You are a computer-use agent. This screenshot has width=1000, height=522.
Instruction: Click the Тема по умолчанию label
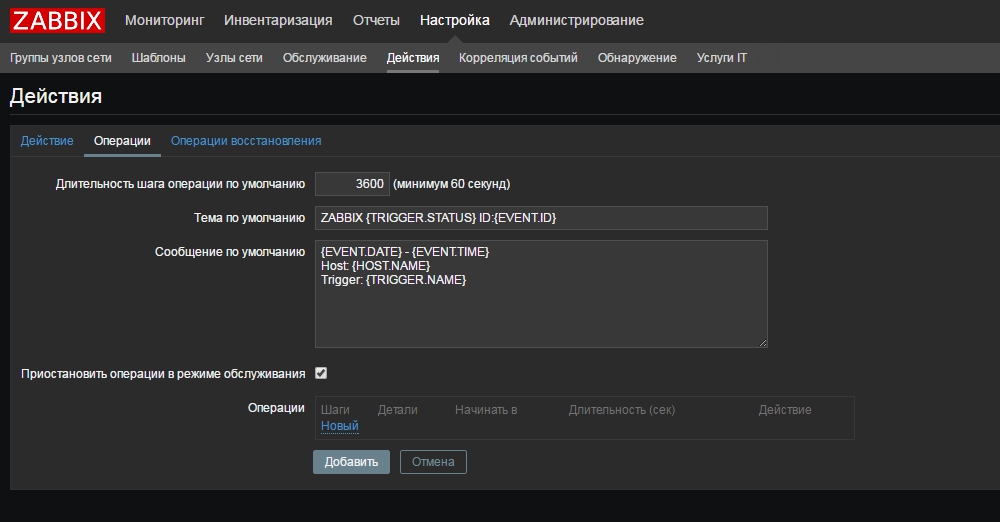pos(249,218)
